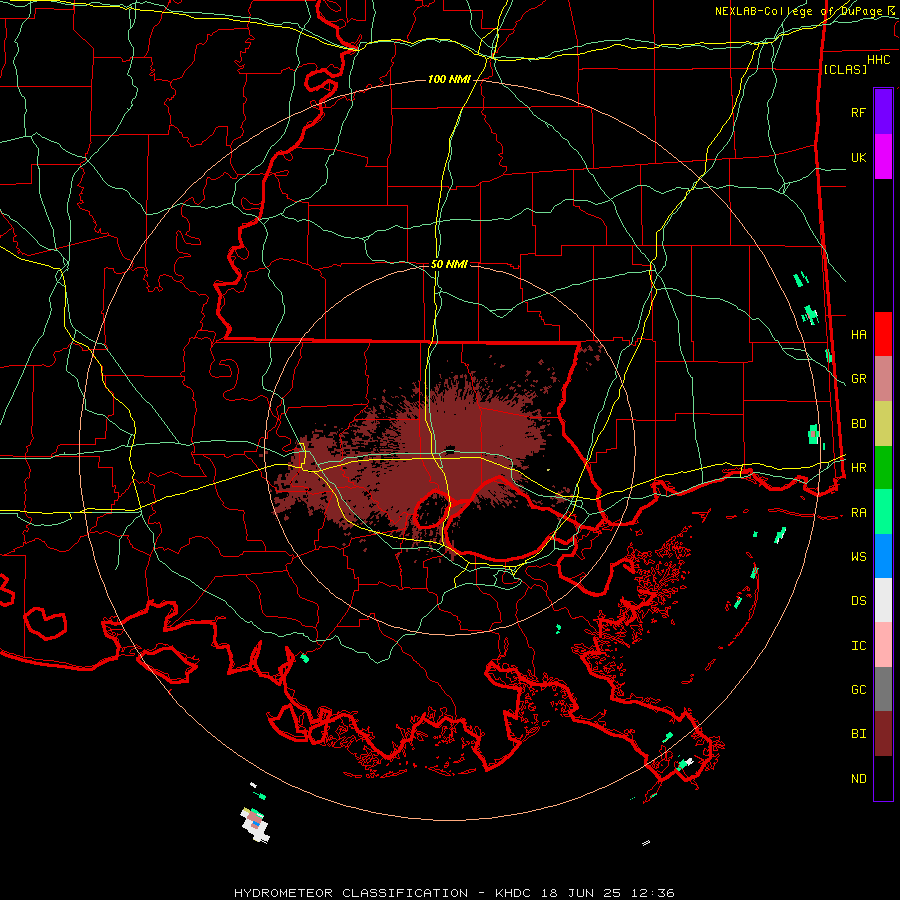This screenshot has height=900, width=900.
Task: Click the RA legend label
Action: 858,513
